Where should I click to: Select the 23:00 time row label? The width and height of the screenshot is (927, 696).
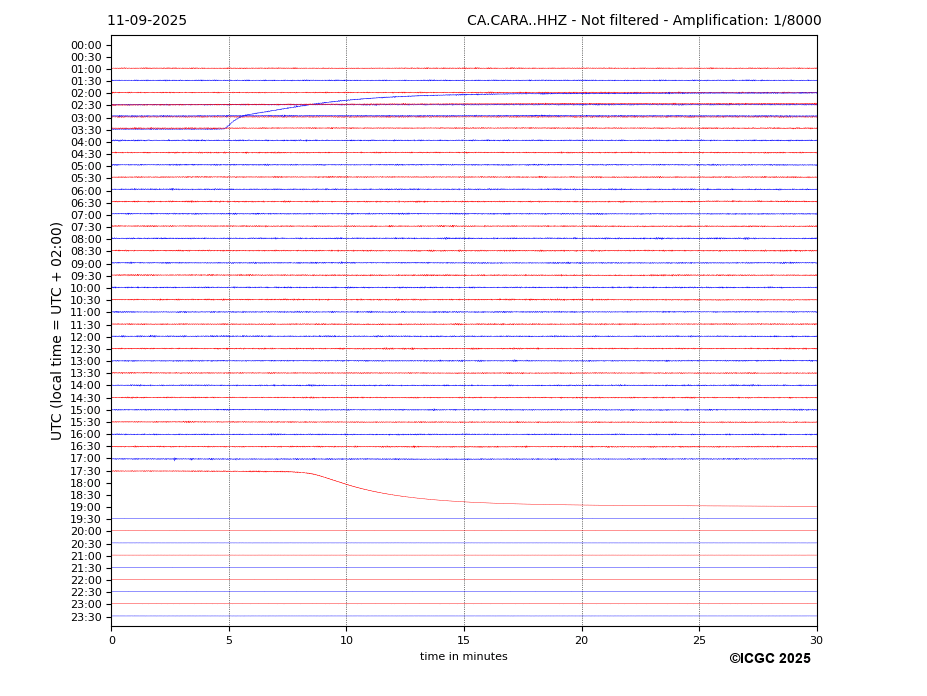click(86, 604)
